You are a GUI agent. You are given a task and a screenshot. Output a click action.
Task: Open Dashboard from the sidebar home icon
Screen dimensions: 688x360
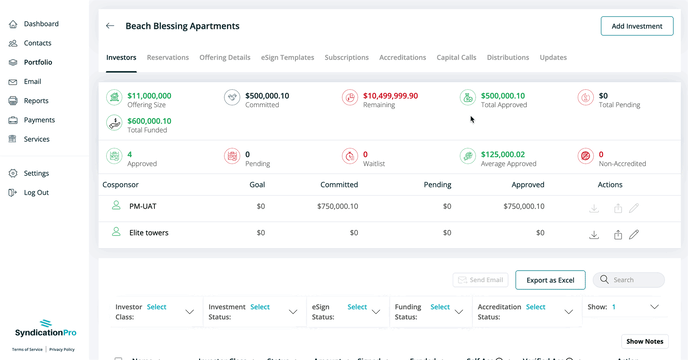click(x=13, y=24)
